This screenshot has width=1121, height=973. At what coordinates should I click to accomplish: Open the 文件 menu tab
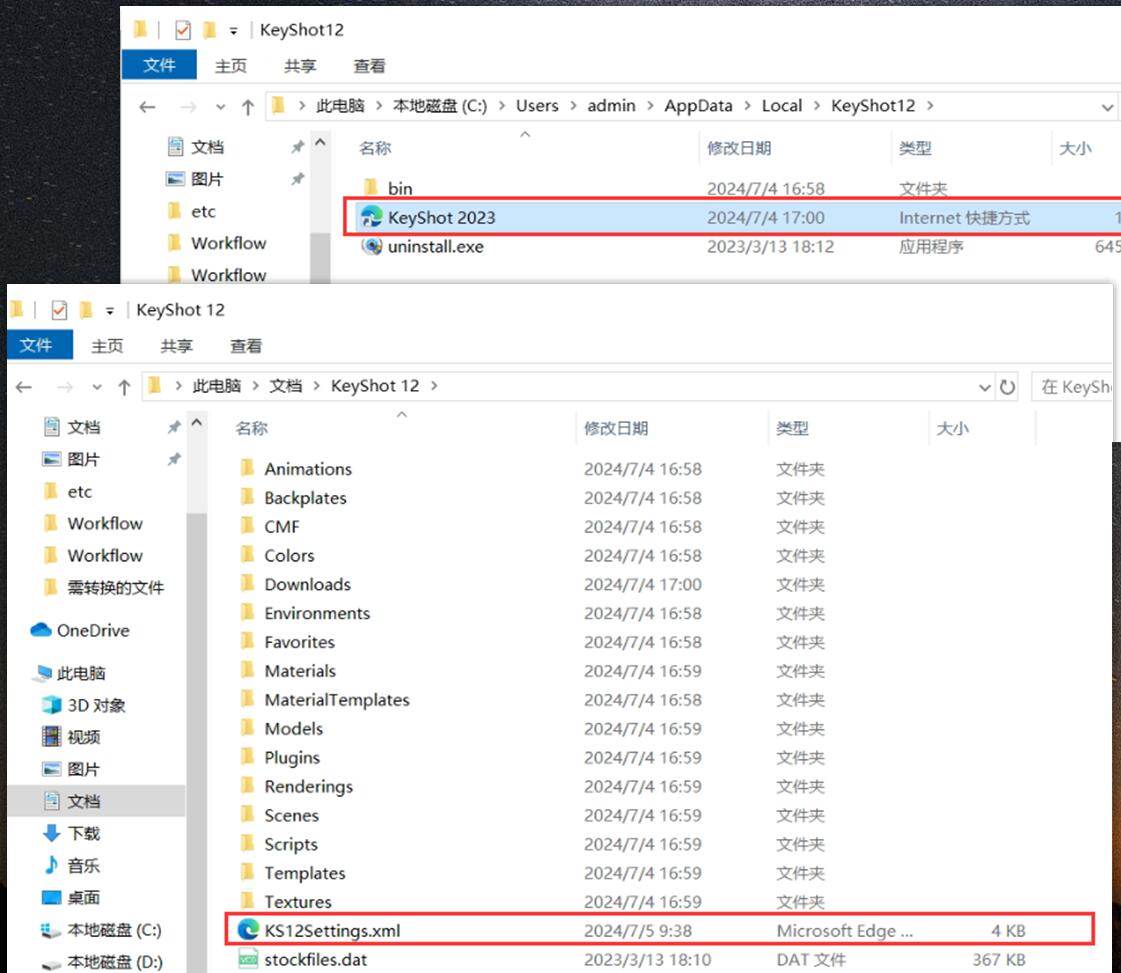pyautogui.click(x=36, y=345)
